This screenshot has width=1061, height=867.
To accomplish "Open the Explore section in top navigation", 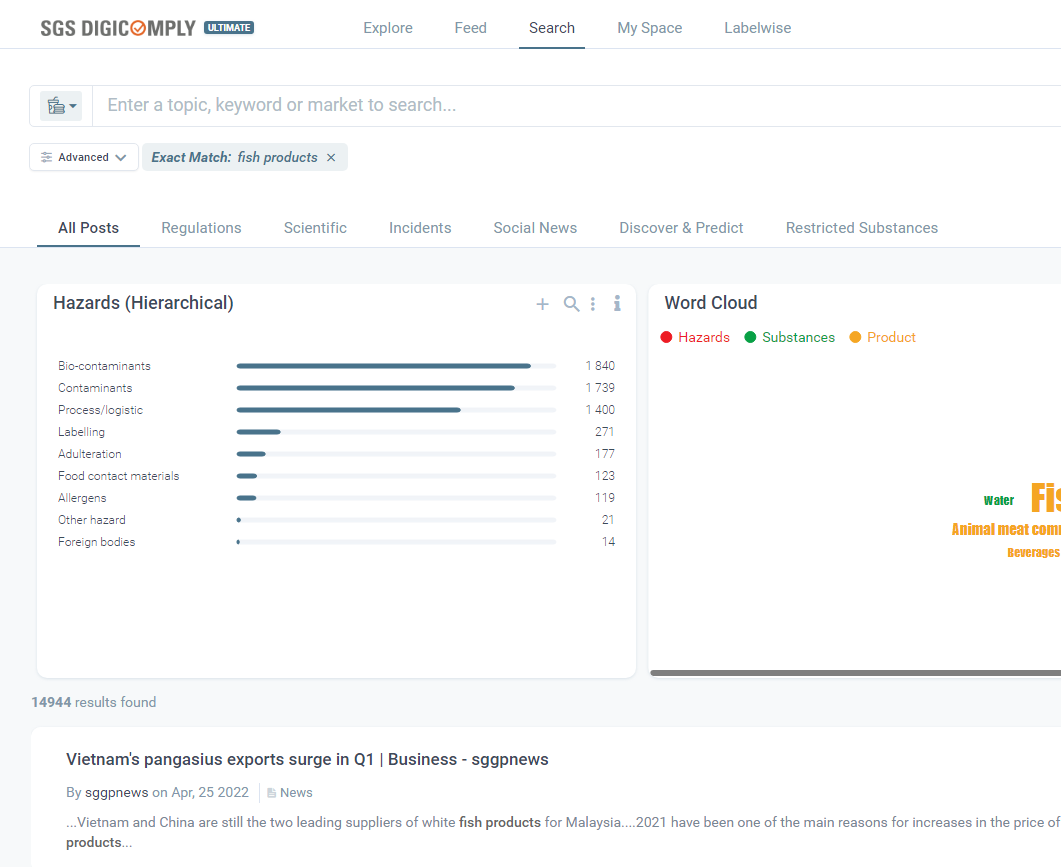I will pyautogui.click(x=388, y=28).
